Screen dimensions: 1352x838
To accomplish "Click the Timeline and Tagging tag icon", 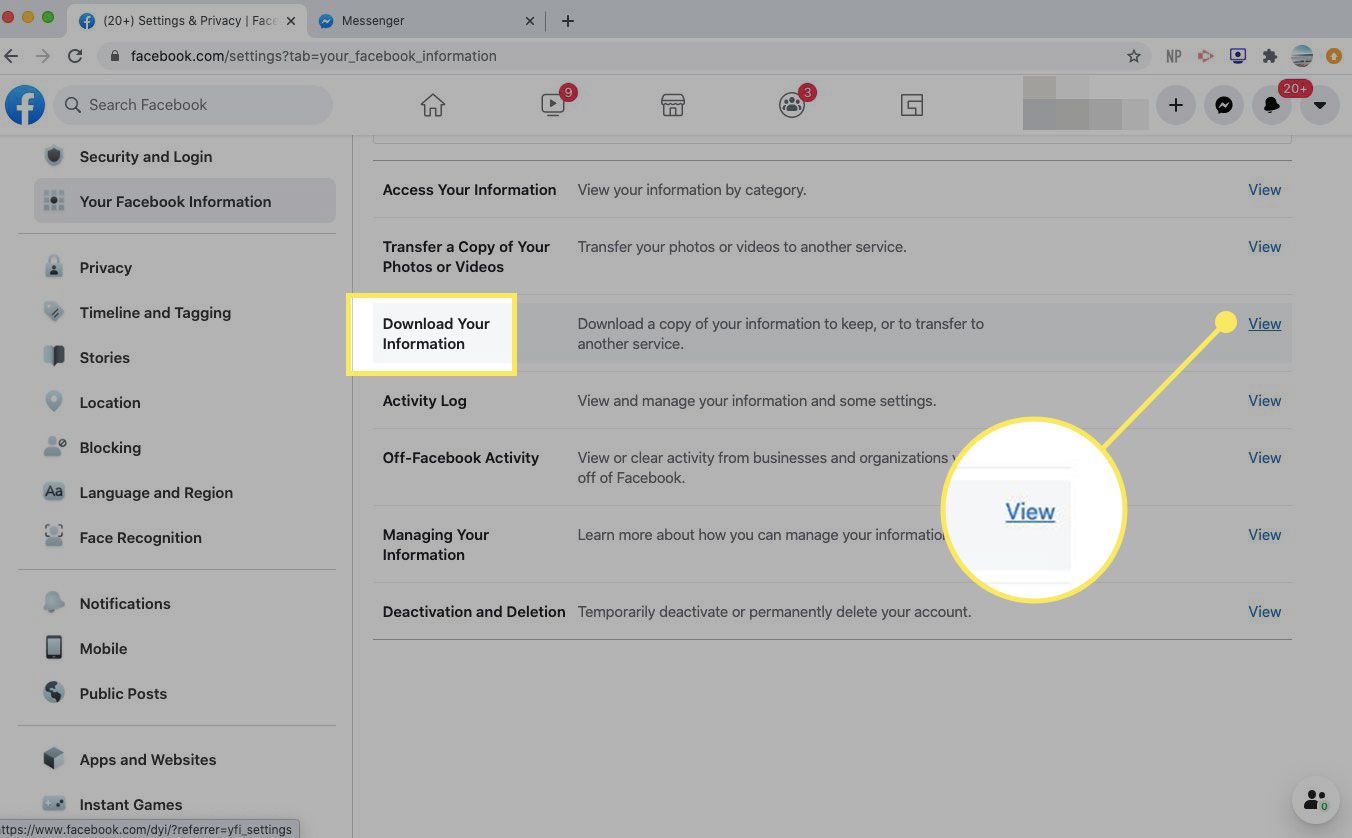I will point(54,312).
